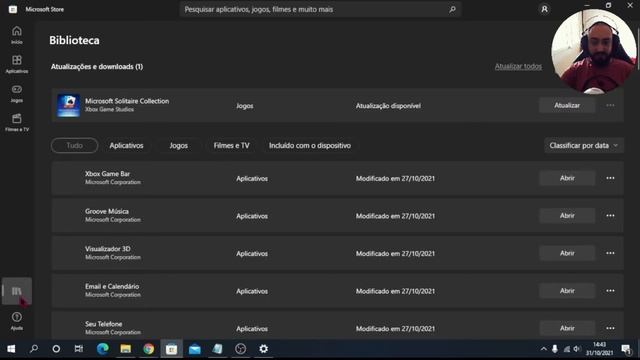Click the Atualização disponível status text
Image resolution: width=640 pixels, height=360 pixels.
[x=388, y=106]
